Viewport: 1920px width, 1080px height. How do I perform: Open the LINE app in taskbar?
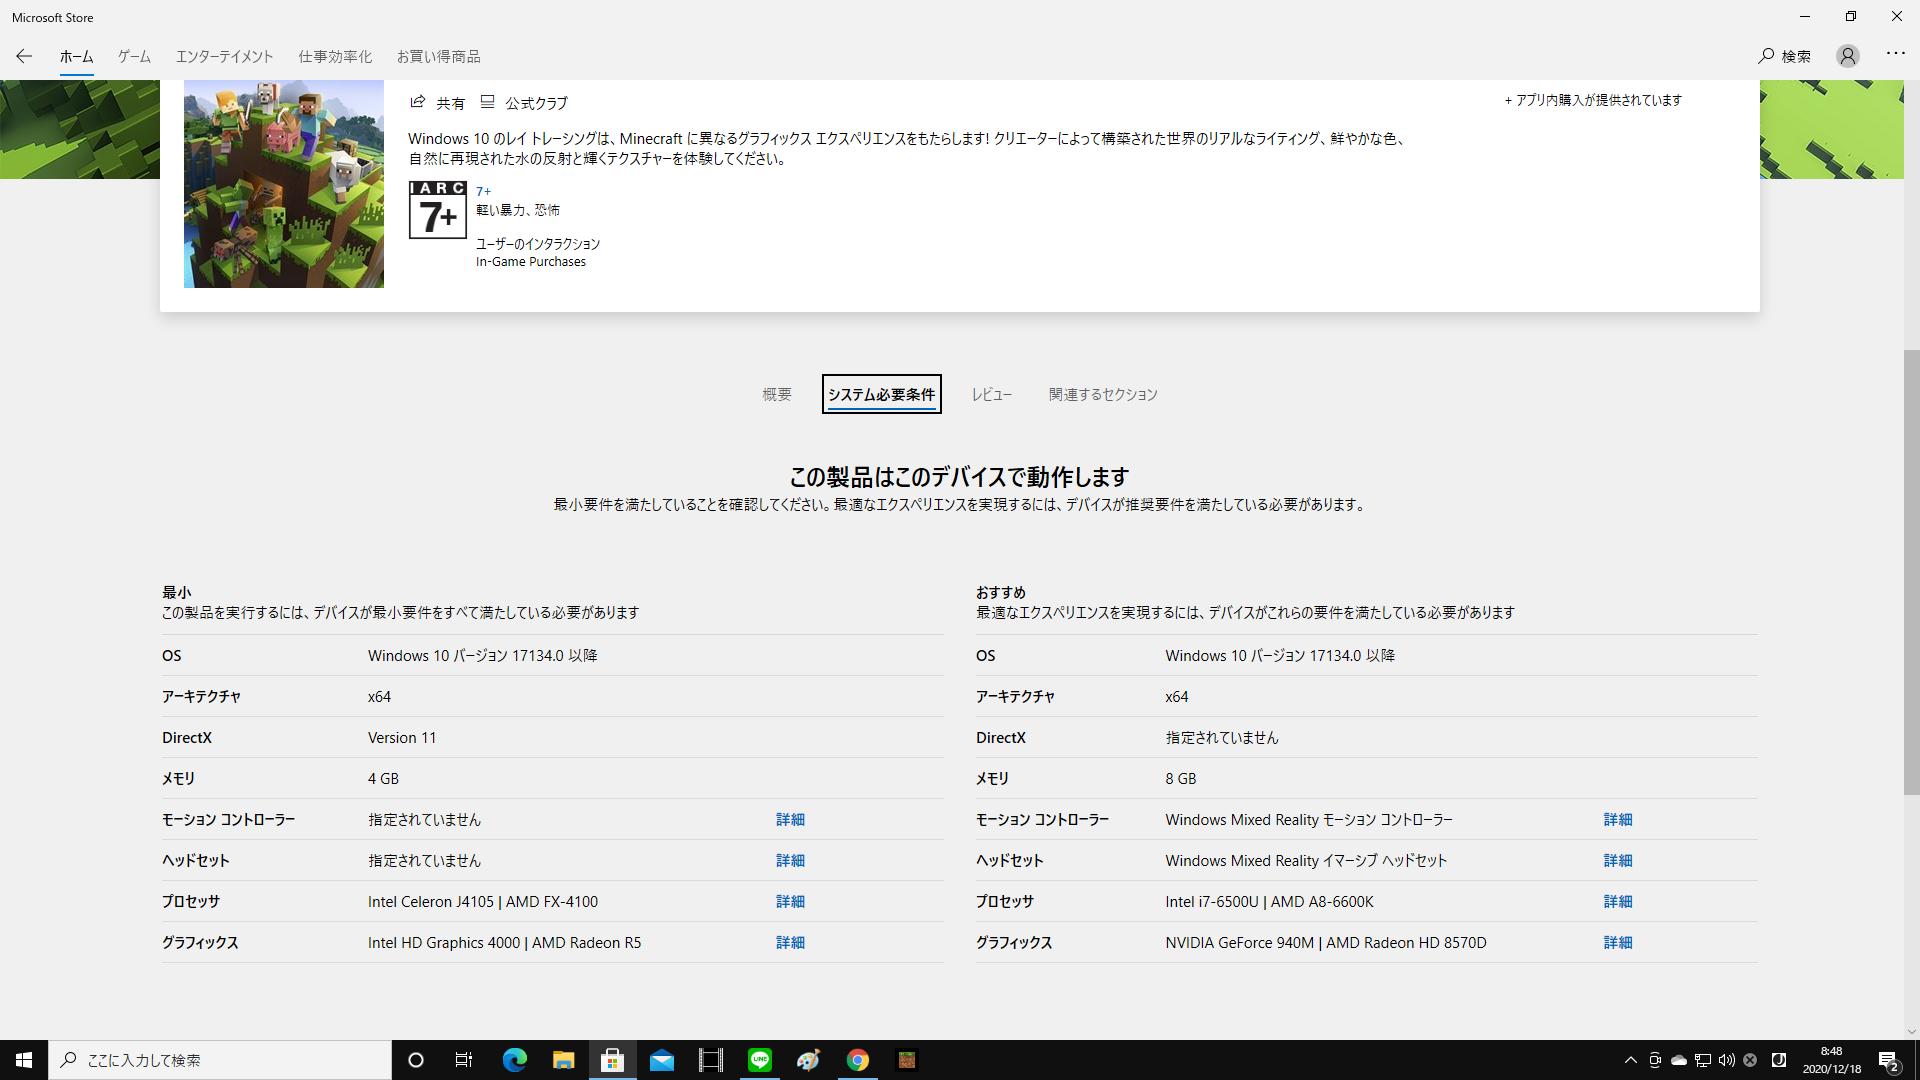click(760, 1060)
